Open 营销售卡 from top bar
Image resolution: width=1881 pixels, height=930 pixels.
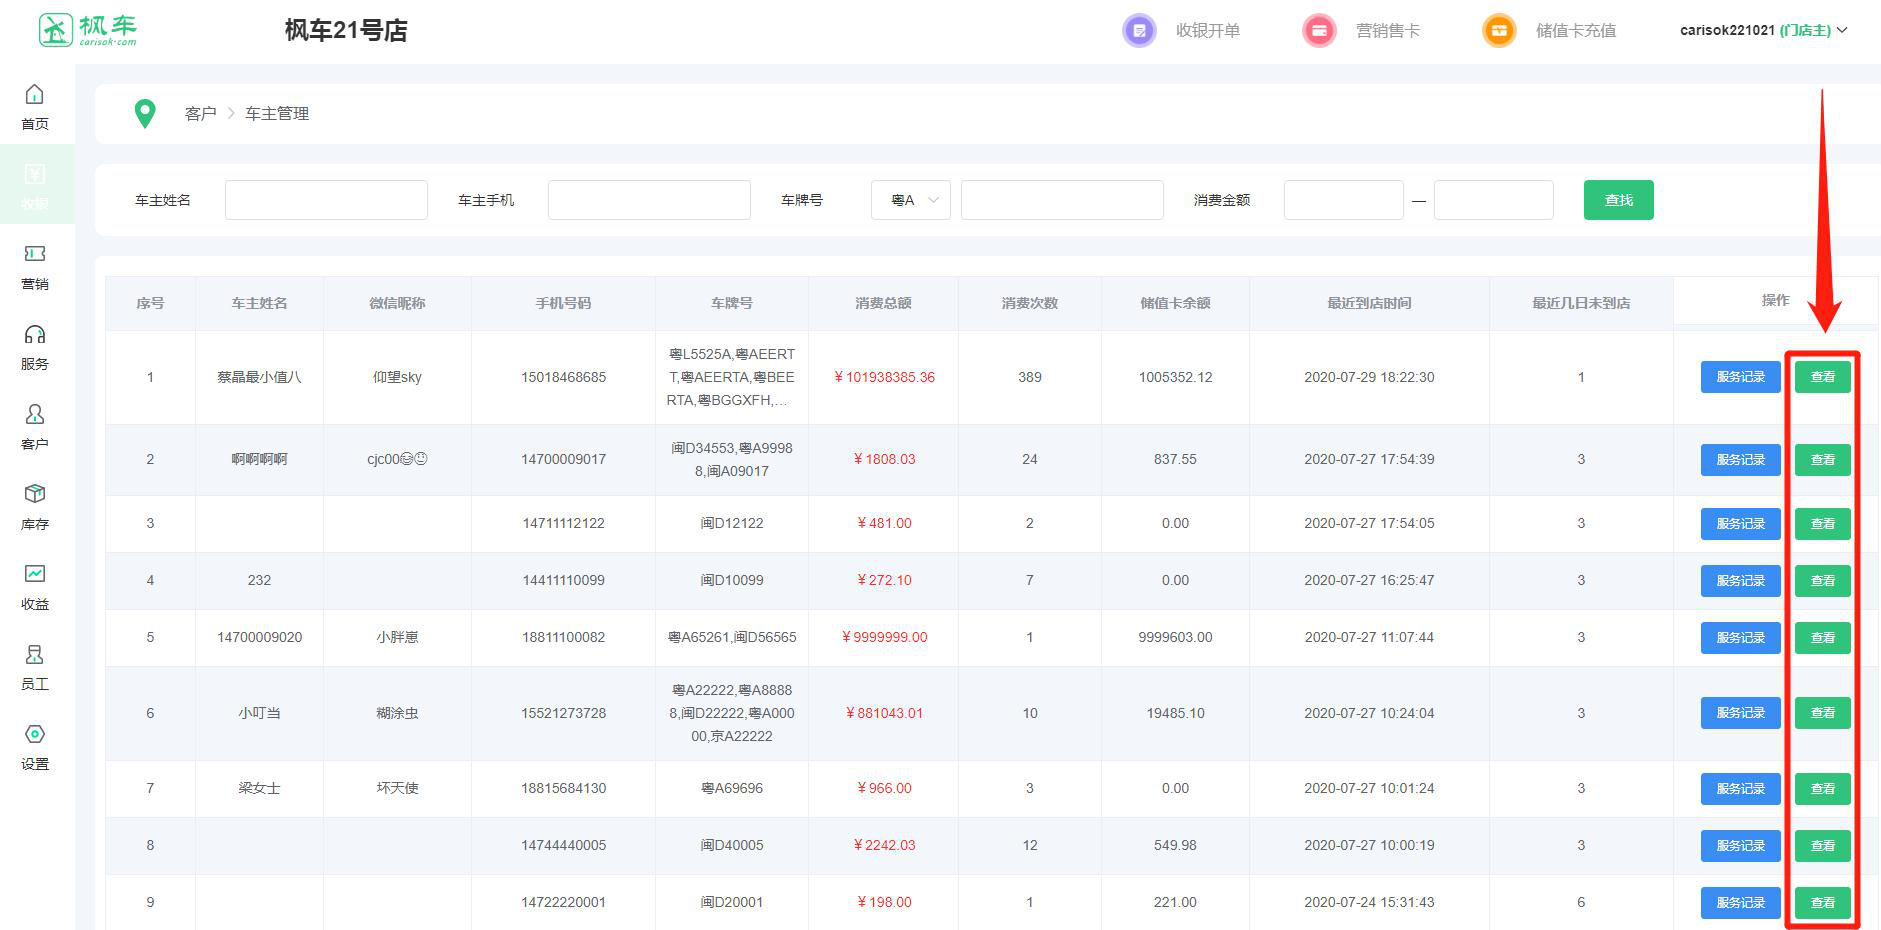[x=1388, y=31]
